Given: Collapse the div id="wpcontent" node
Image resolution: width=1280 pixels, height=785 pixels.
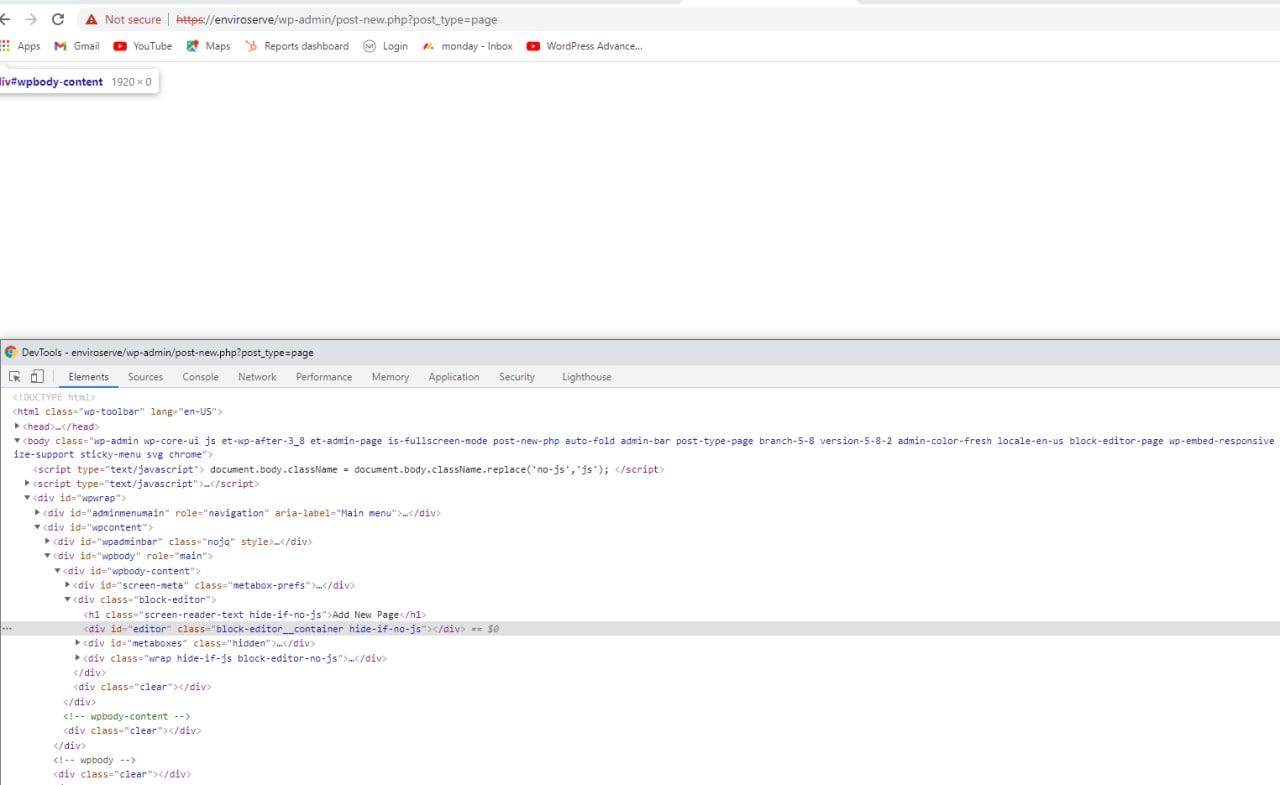Looking at the screenshot, I should point(38,527).
